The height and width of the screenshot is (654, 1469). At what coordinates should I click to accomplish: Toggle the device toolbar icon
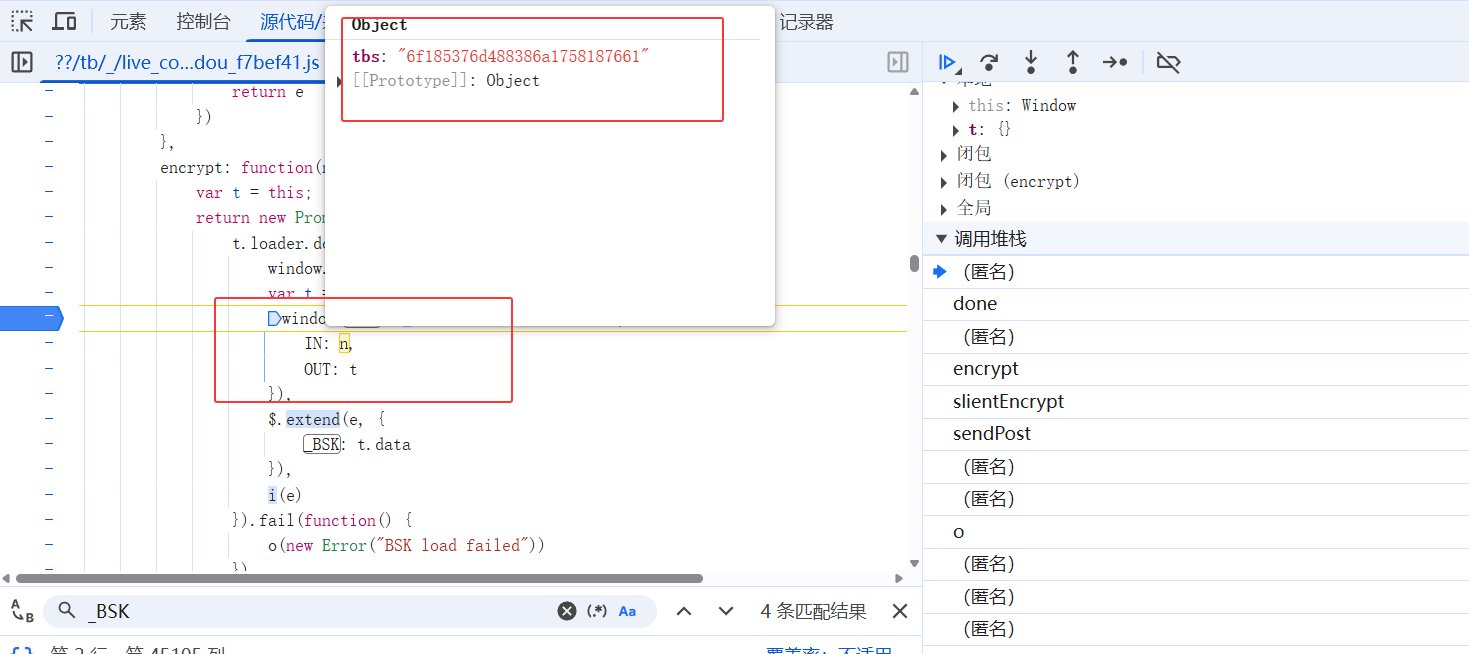click(x=65, y=21)
